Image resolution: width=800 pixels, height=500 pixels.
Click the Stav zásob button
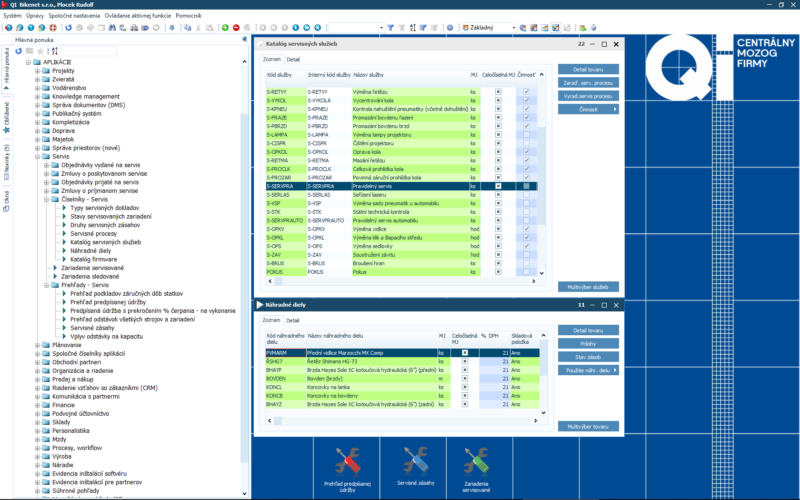click(x=588, y=356)
